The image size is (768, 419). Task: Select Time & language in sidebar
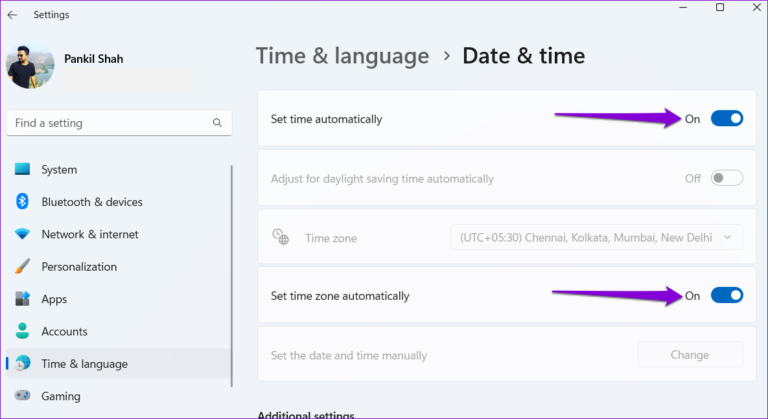coord(84,364)
